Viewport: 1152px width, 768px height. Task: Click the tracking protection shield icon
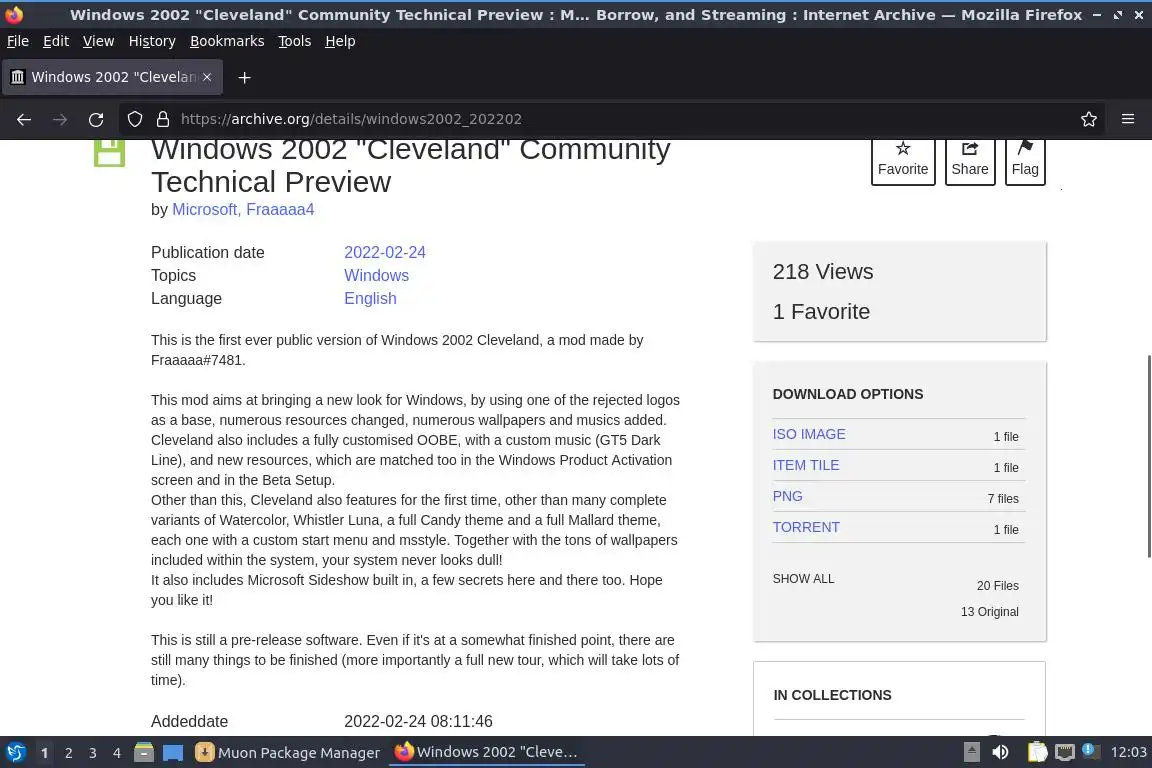(134, 119)
